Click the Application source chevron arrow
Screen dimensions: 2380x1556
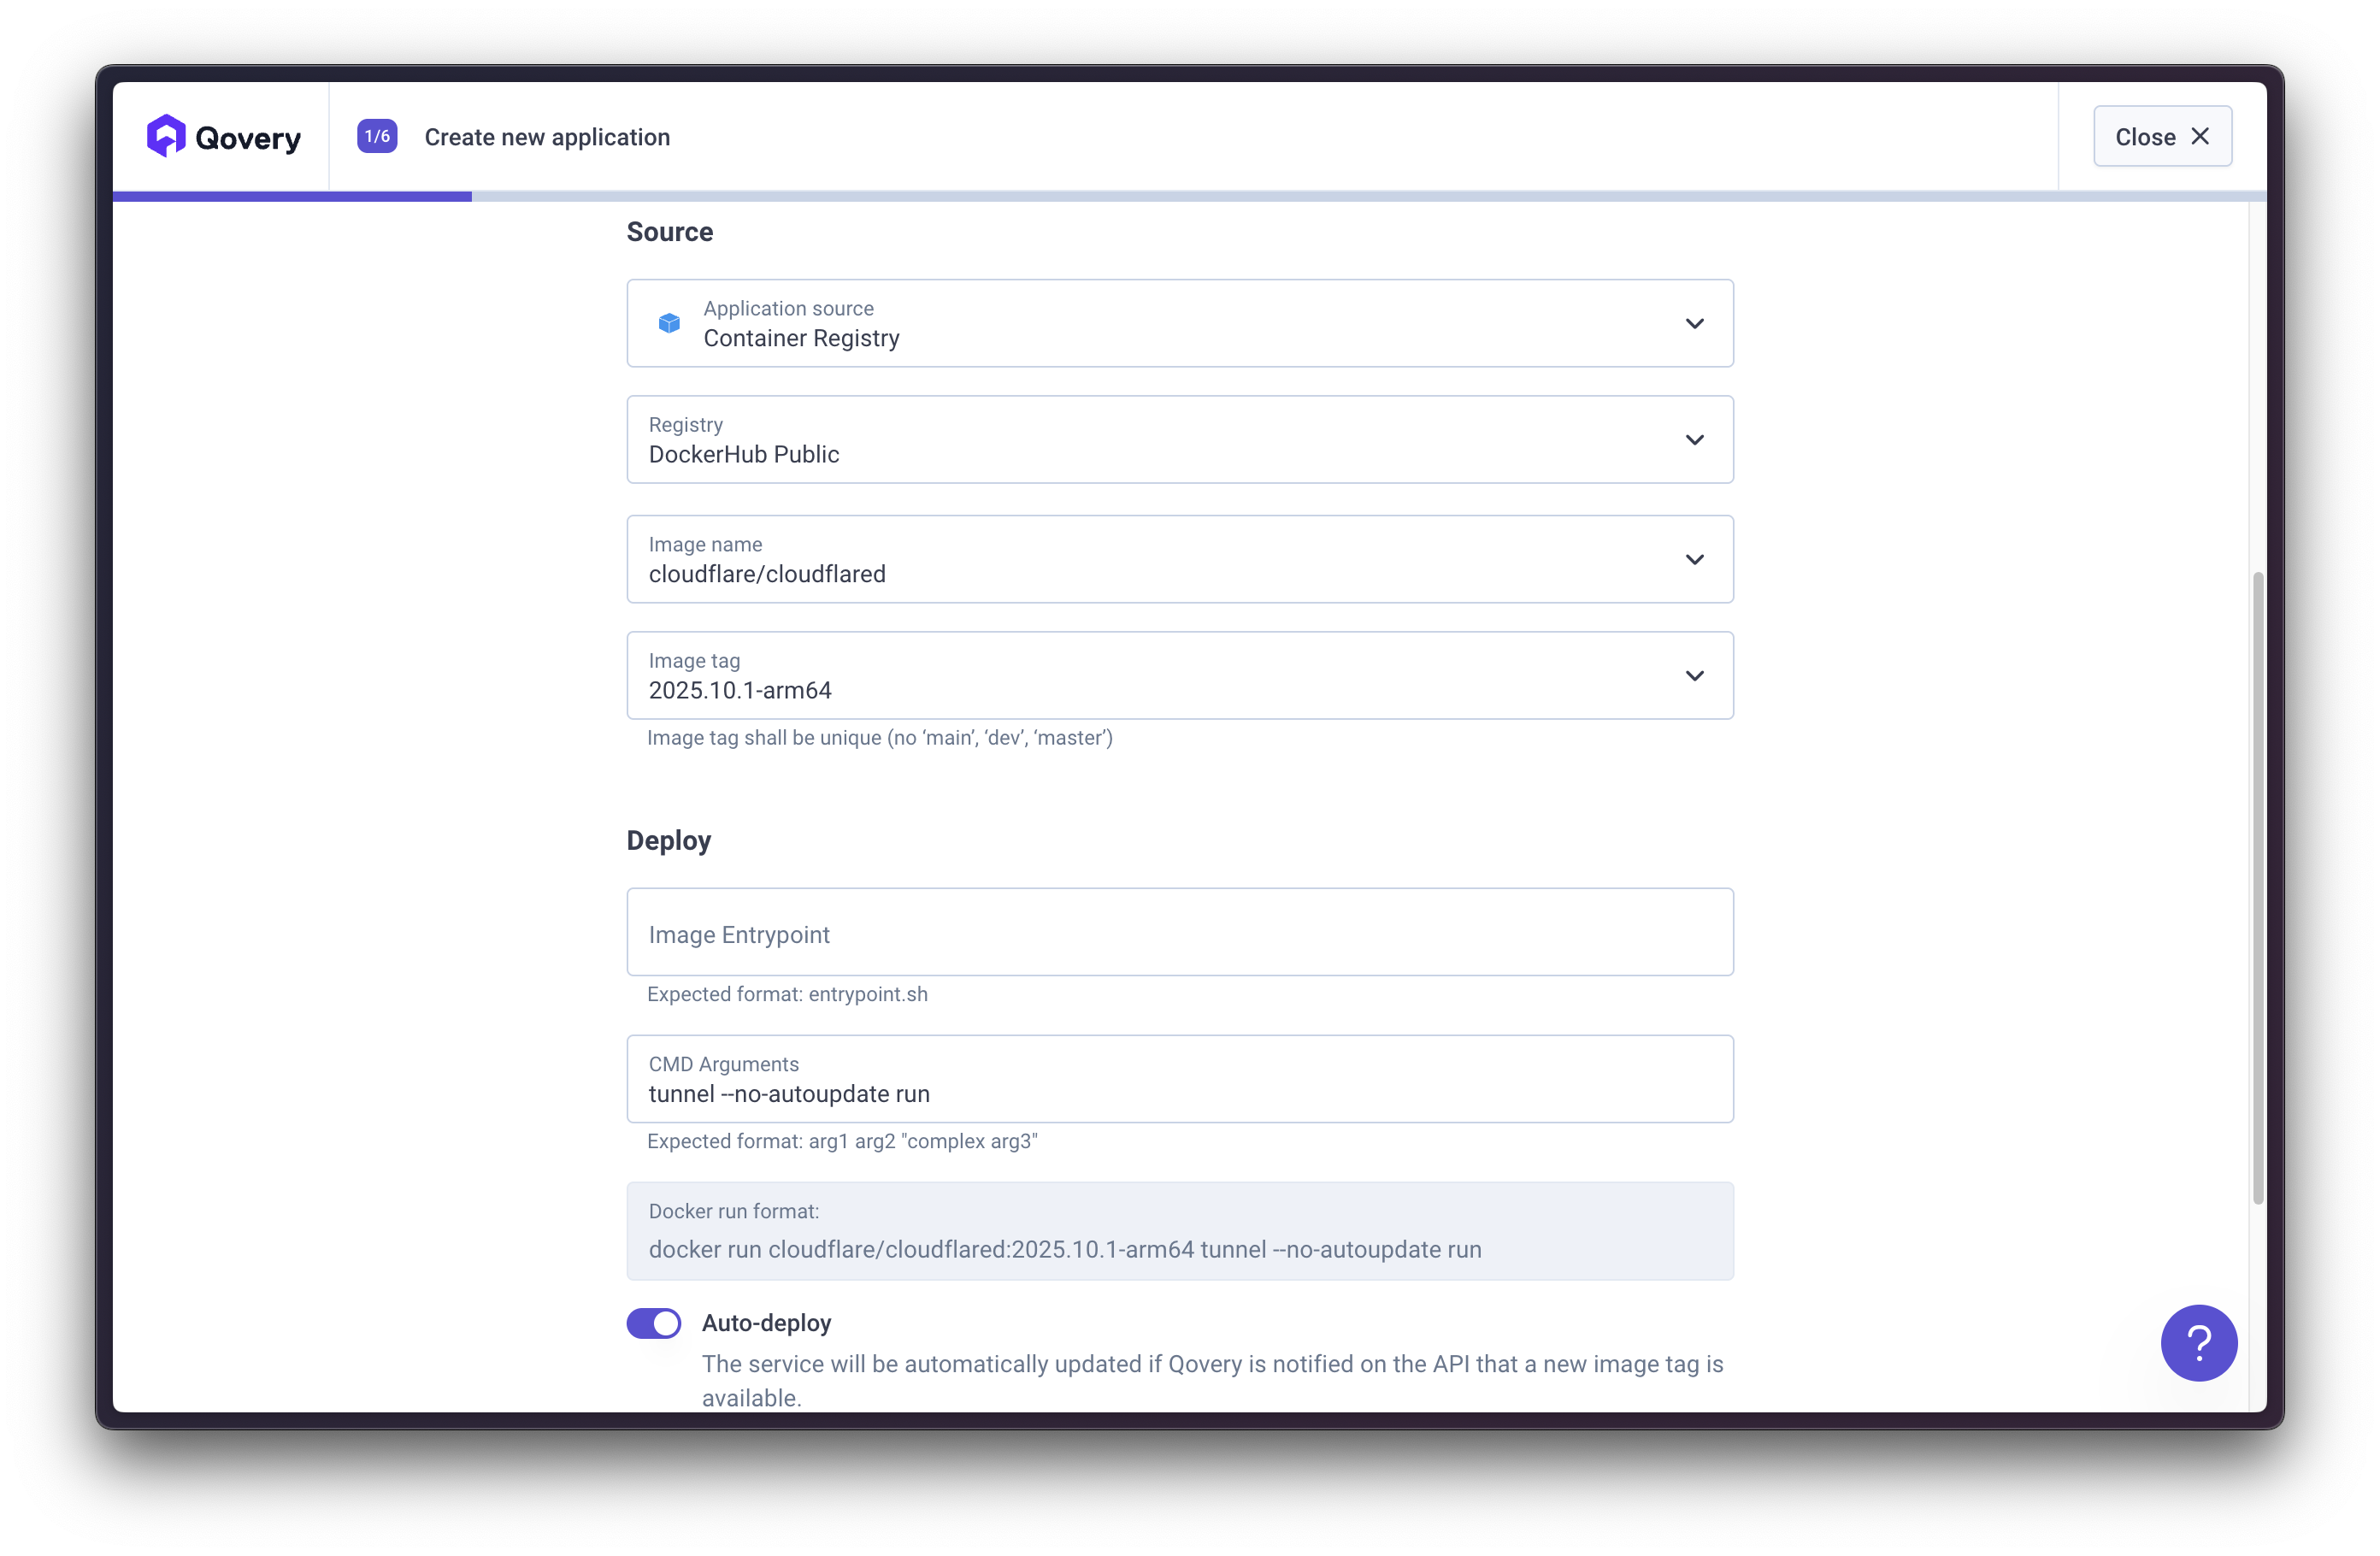(1694, 323)
